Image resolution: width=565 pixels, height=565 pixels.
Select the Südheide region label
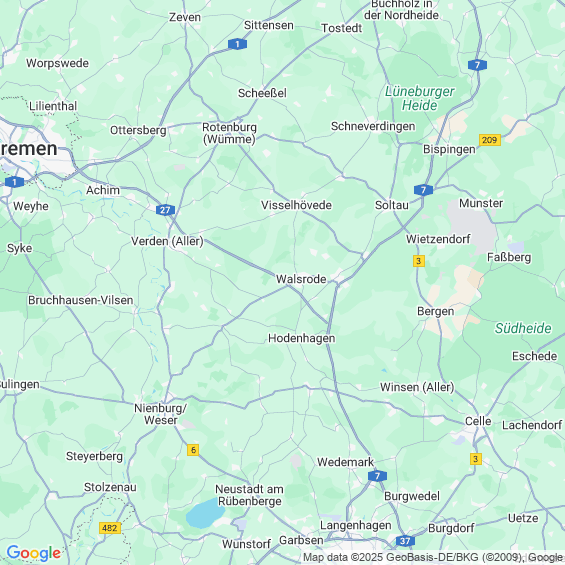523,328
